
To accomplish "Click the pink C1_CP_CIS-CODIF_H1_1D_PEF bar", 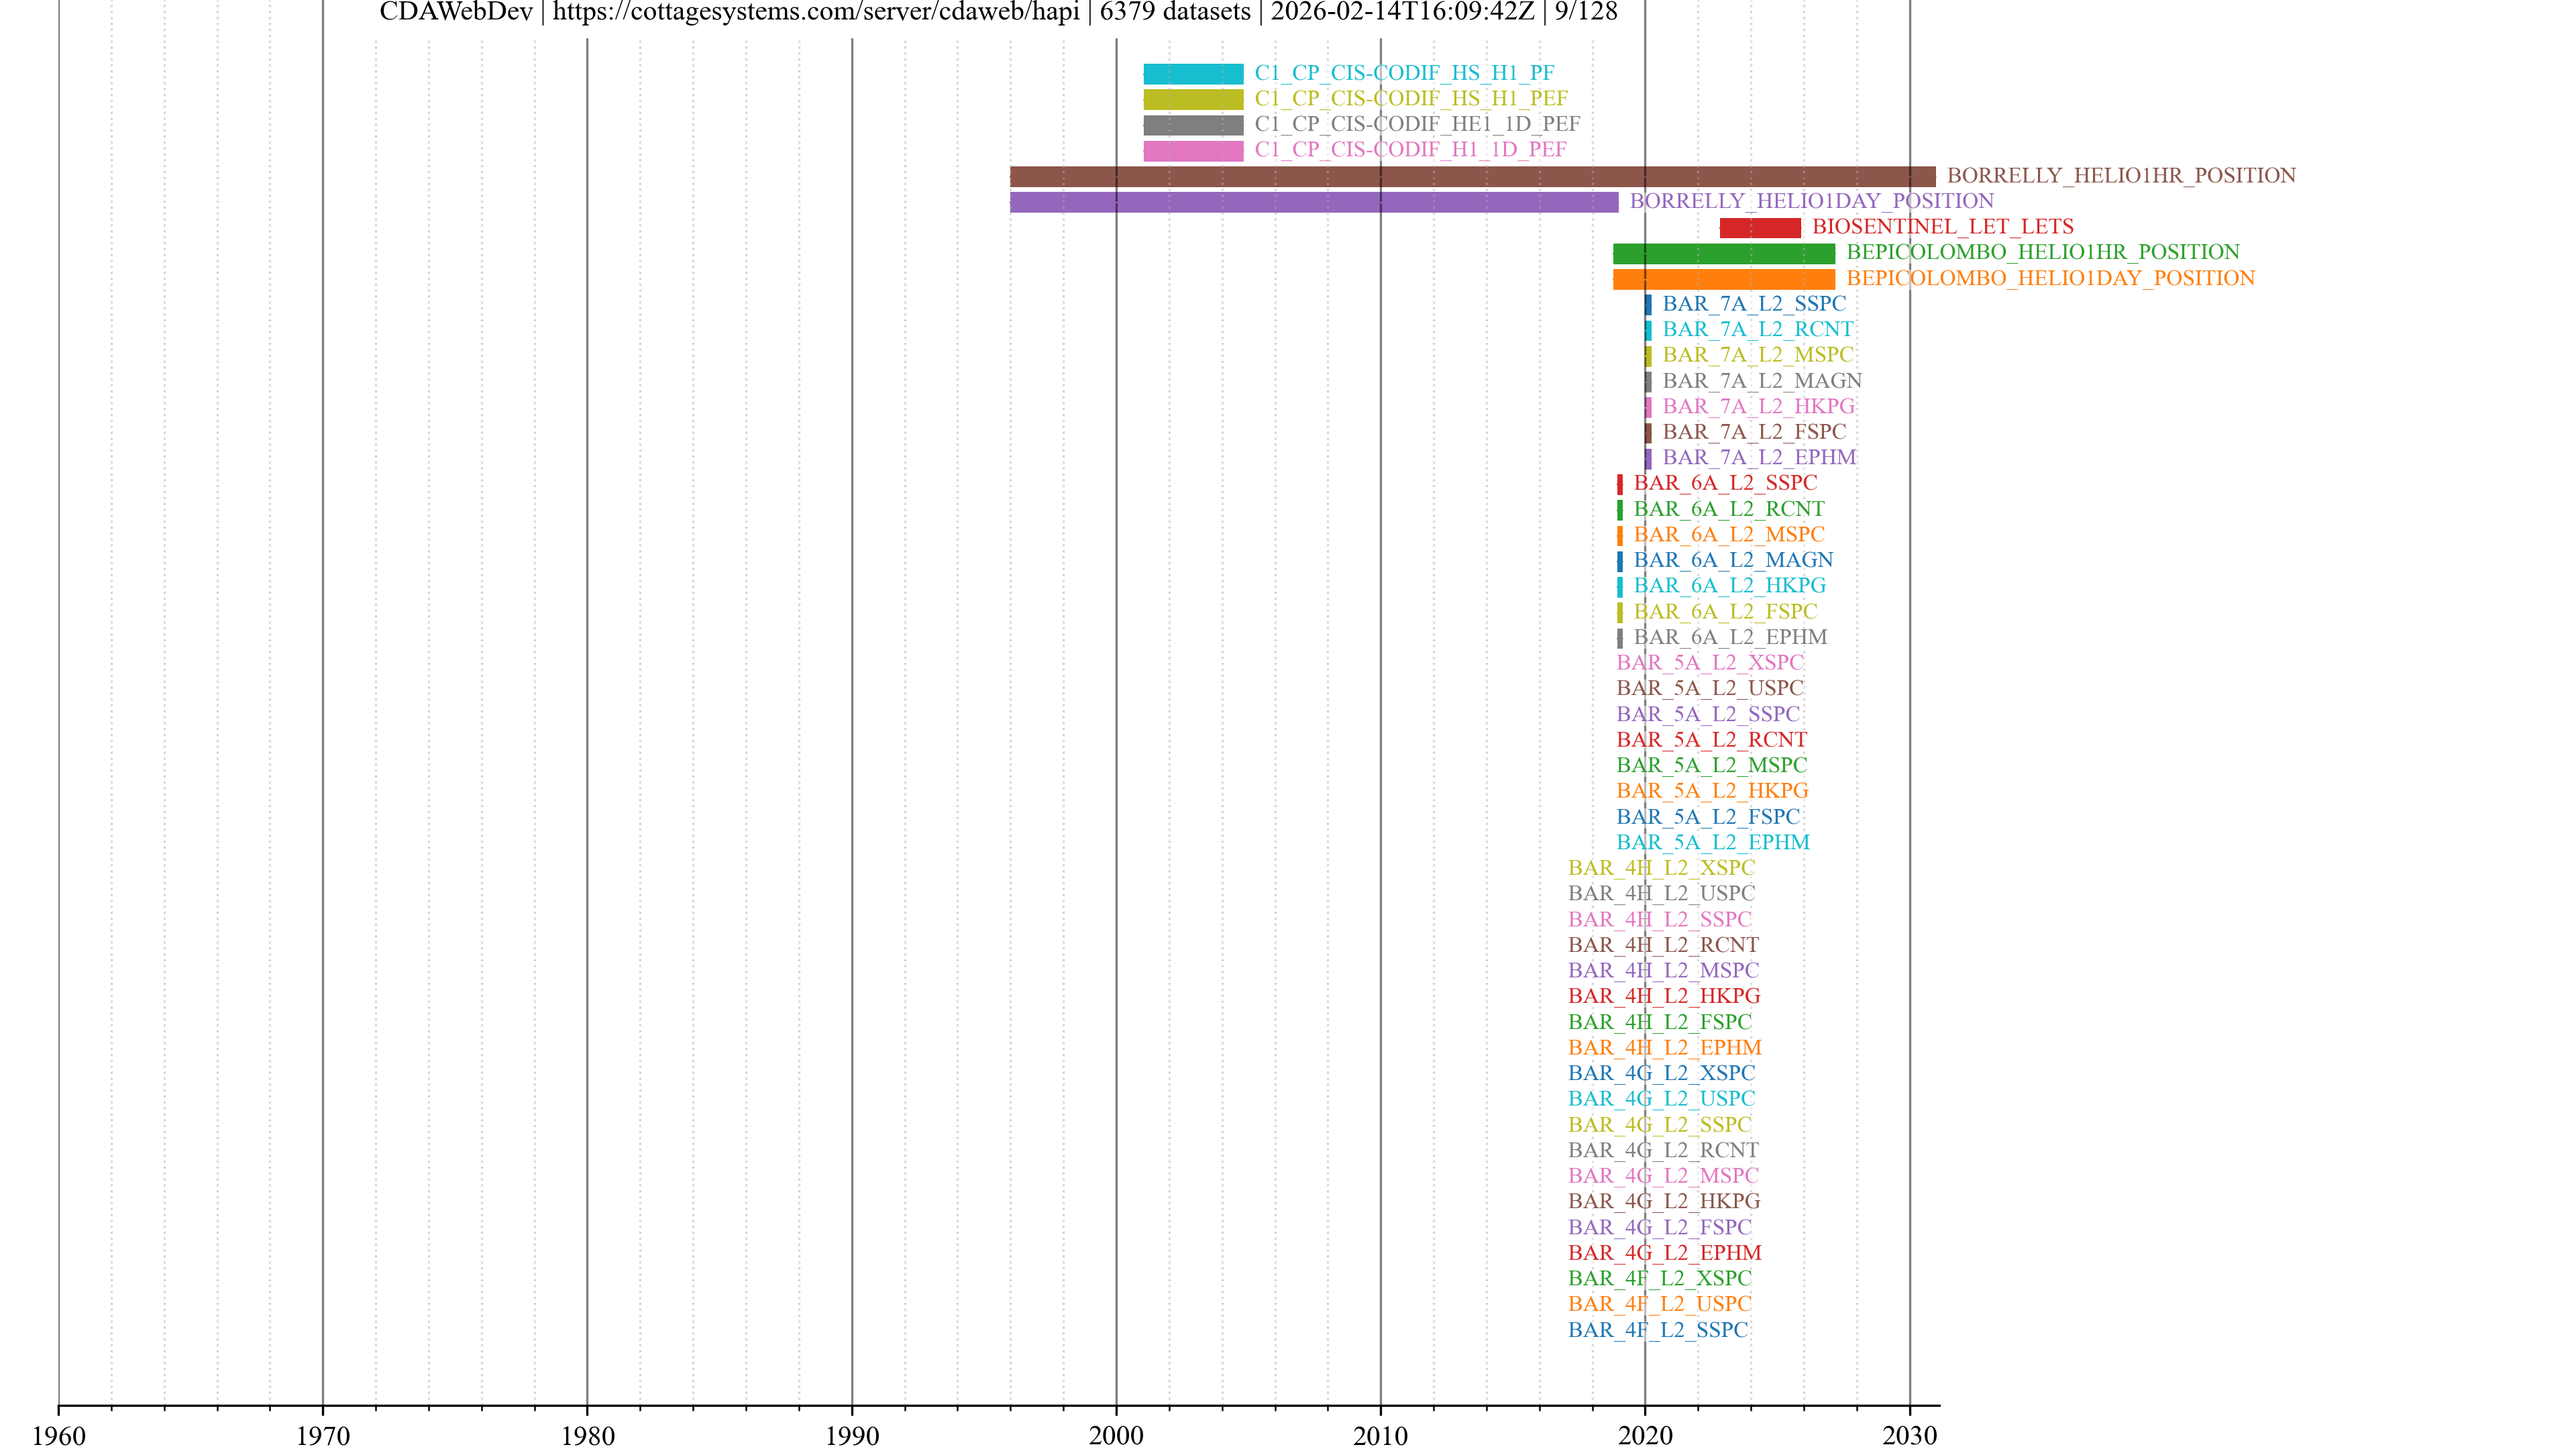I will (x=1193, y=151).
